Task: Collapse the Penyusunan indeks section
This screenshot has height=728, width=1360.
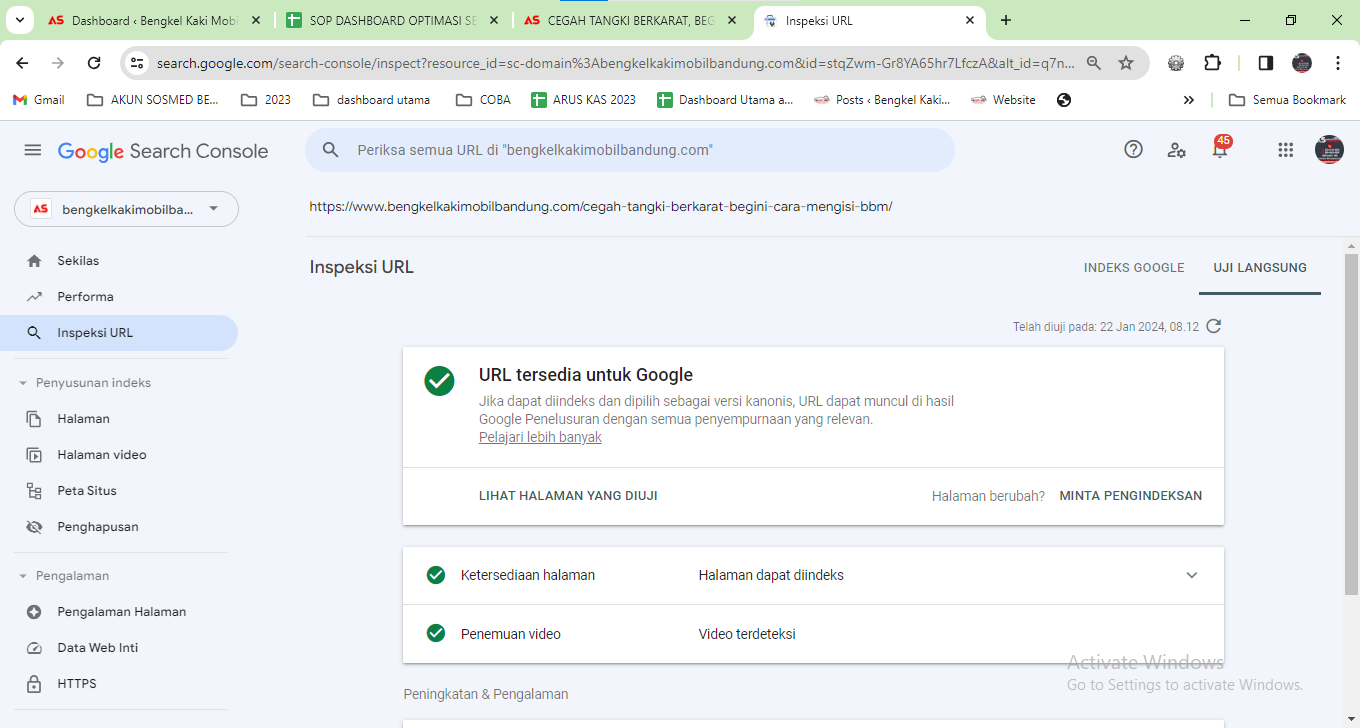Action: point(23,383)
